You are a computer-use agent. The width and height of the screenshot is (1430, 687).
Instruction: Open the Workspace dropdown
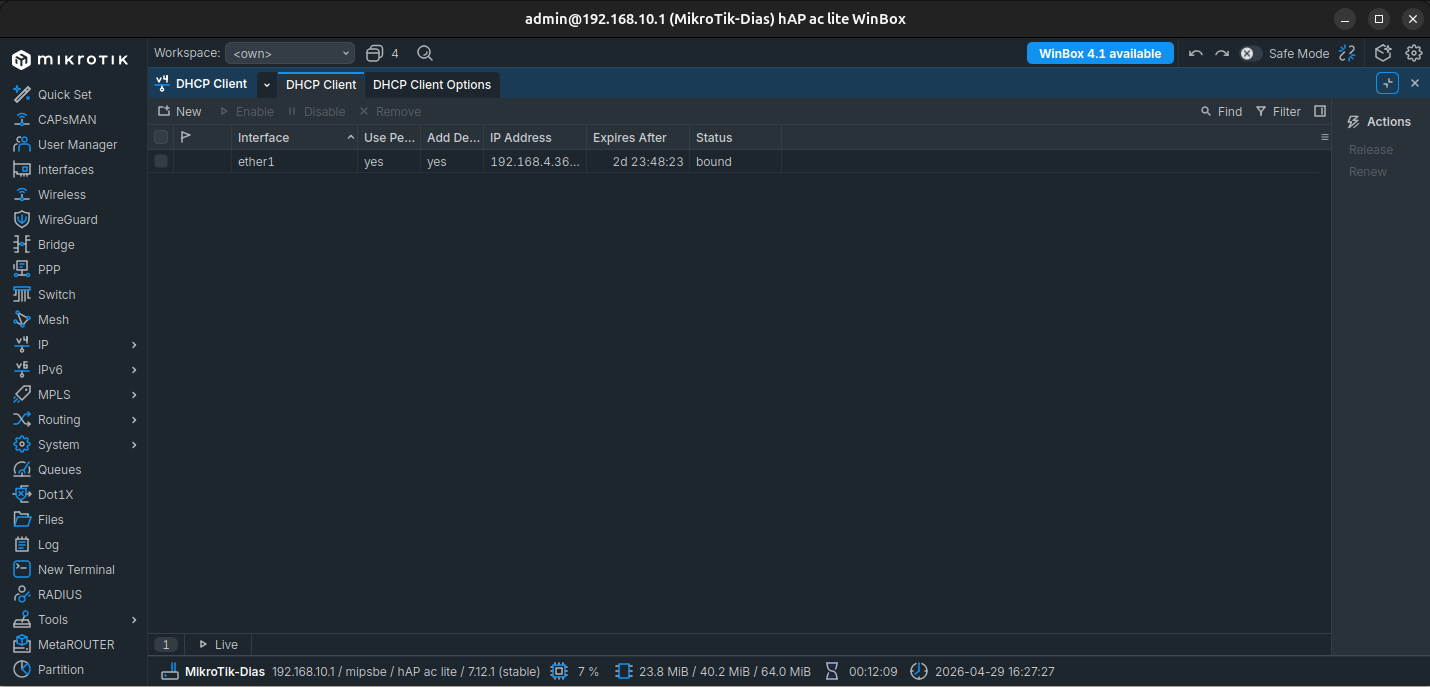290,53
